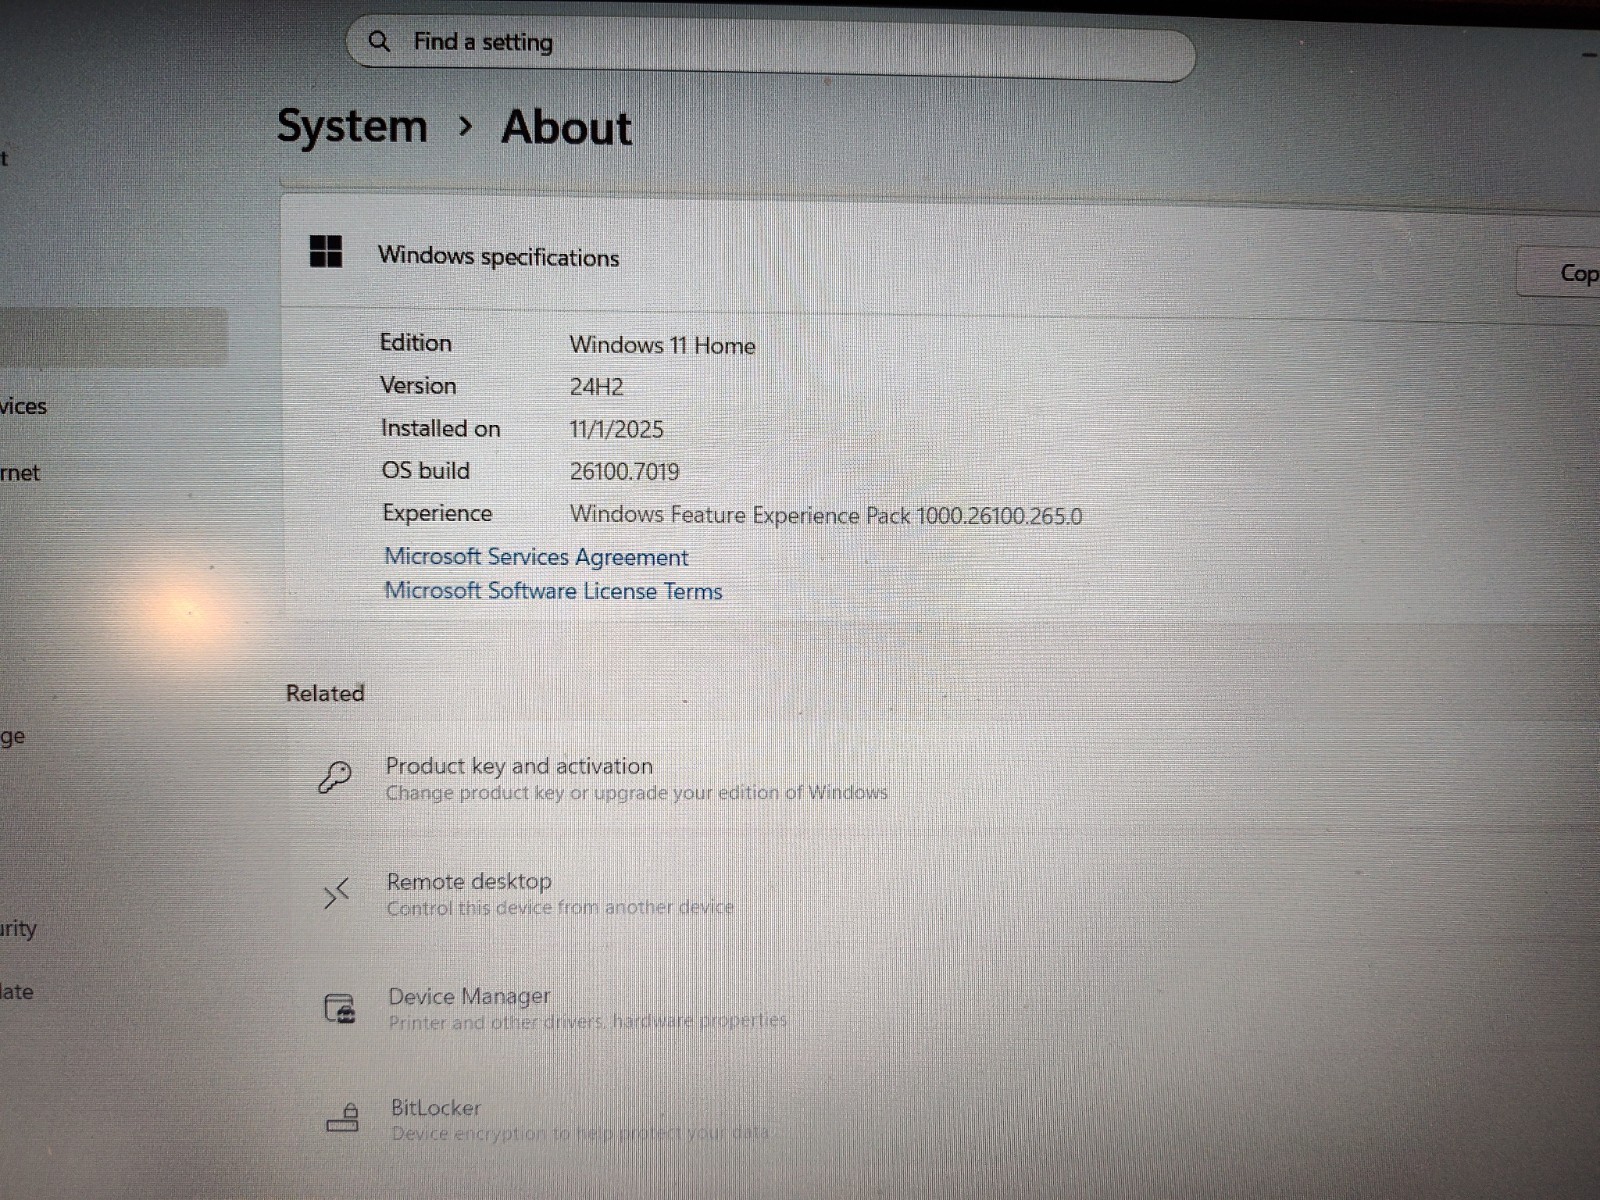Select 'Windows 11 Home' edition text
Image resolution: width=1600 pixels, height=1200 pixels.
click(x=662, y=345)
